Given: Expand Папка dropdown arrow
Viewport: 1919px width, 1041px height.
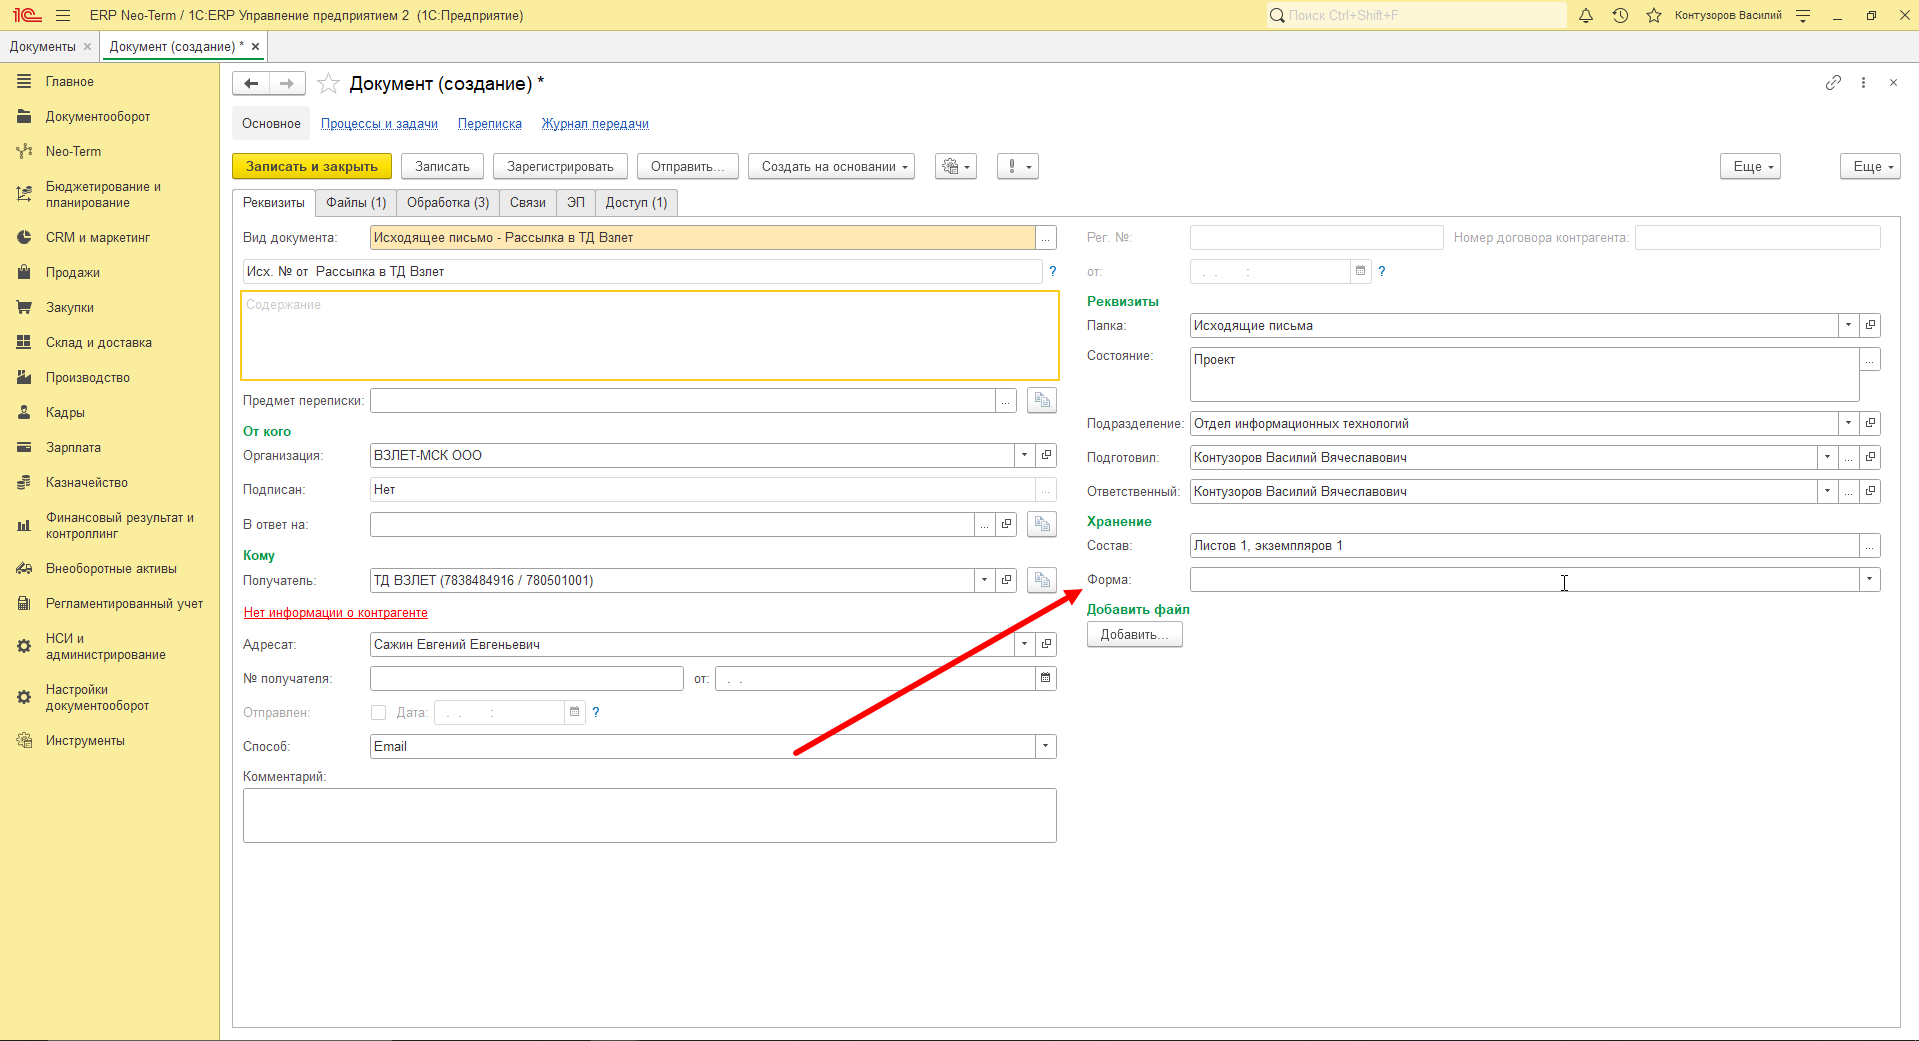Looking at the screenshot, I should (1848, 325).
